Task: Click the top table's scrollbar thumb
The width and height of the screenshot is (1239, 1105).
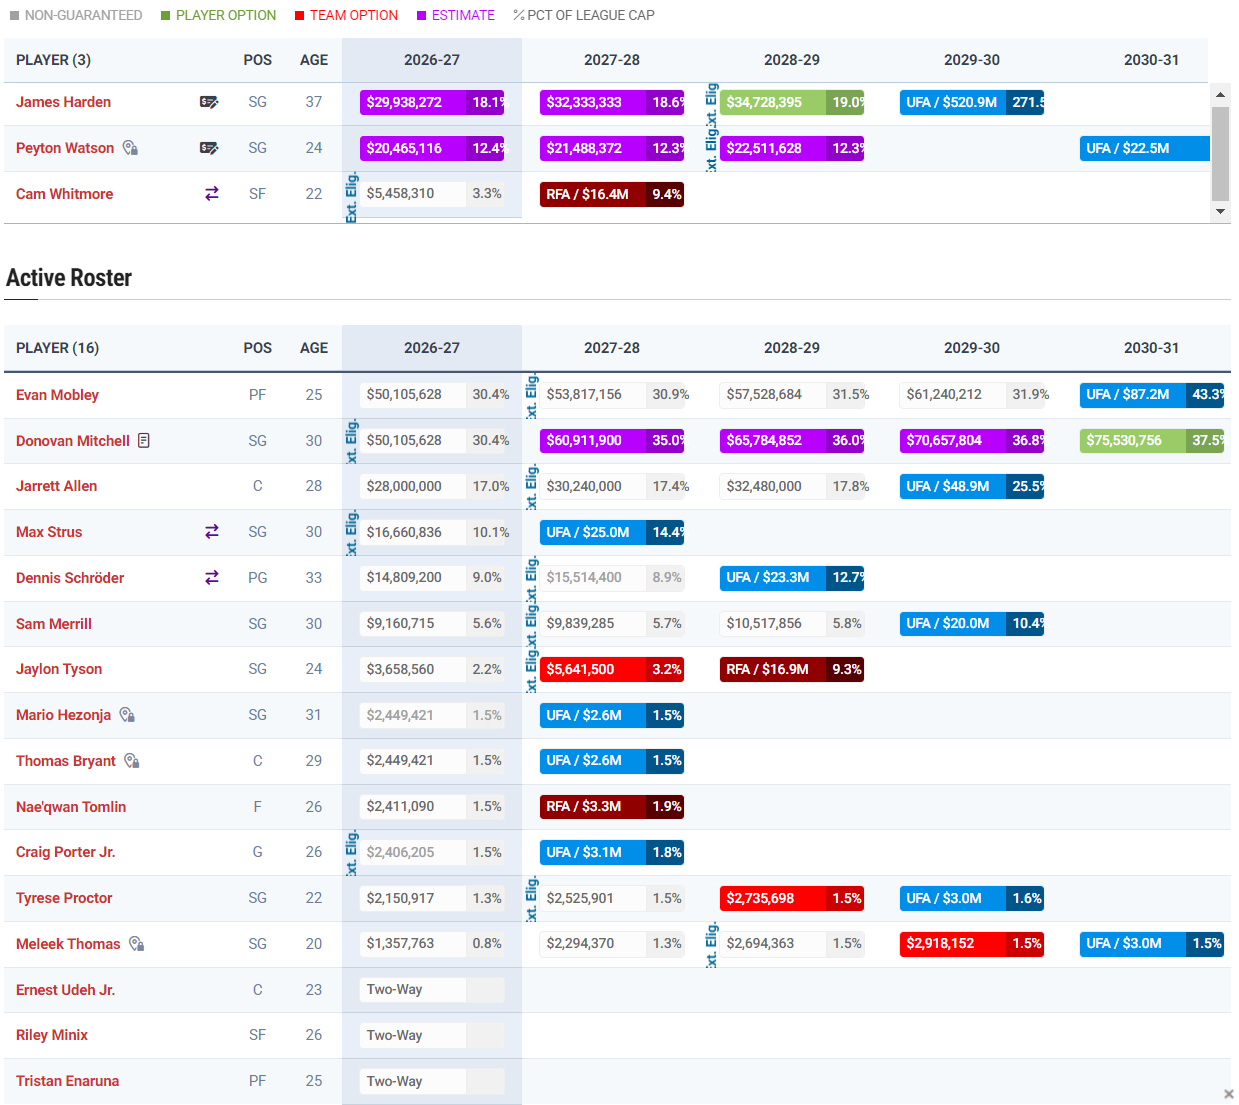Action: [1220, 154]
